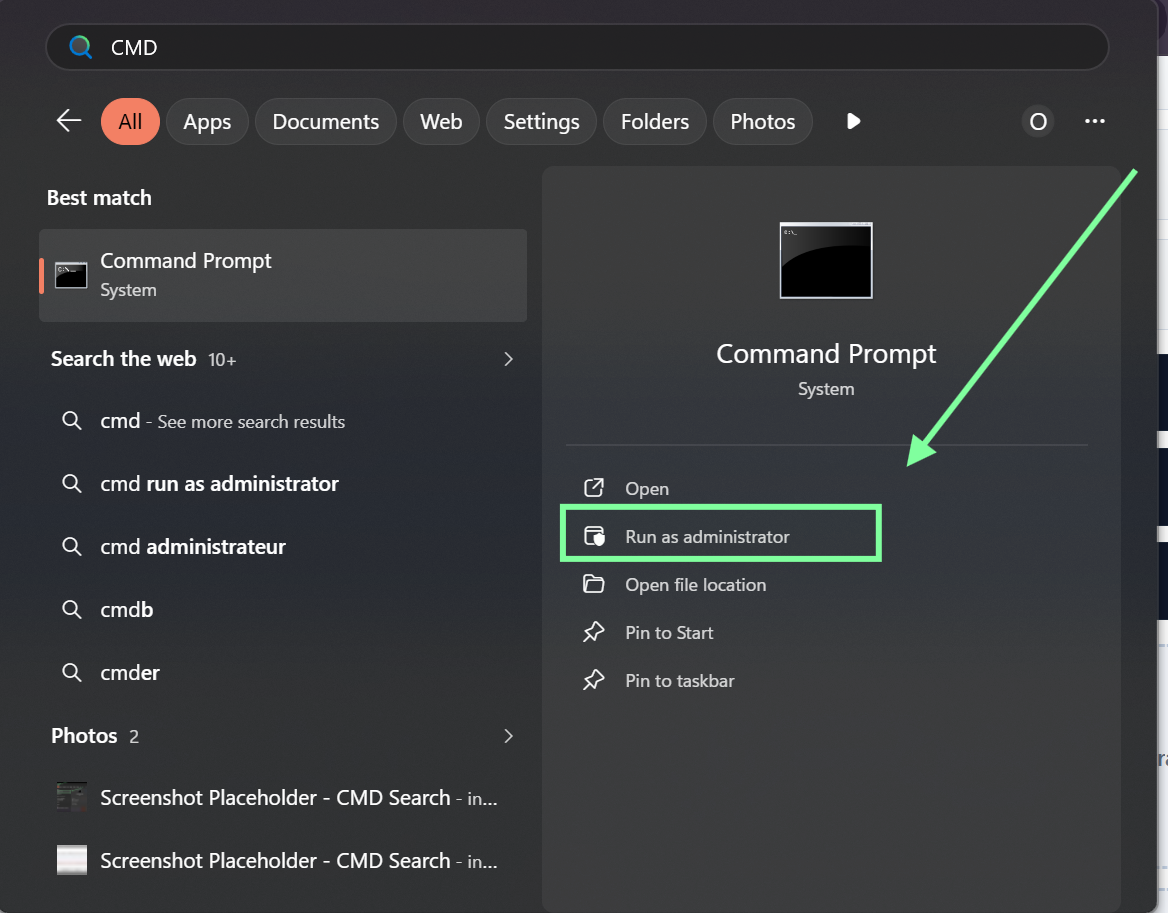Click the large Command Prompt preview icon
Image resolution: width=1168 pixels, height=913 pixels.
pyautogui.click(x=825, y=260)
